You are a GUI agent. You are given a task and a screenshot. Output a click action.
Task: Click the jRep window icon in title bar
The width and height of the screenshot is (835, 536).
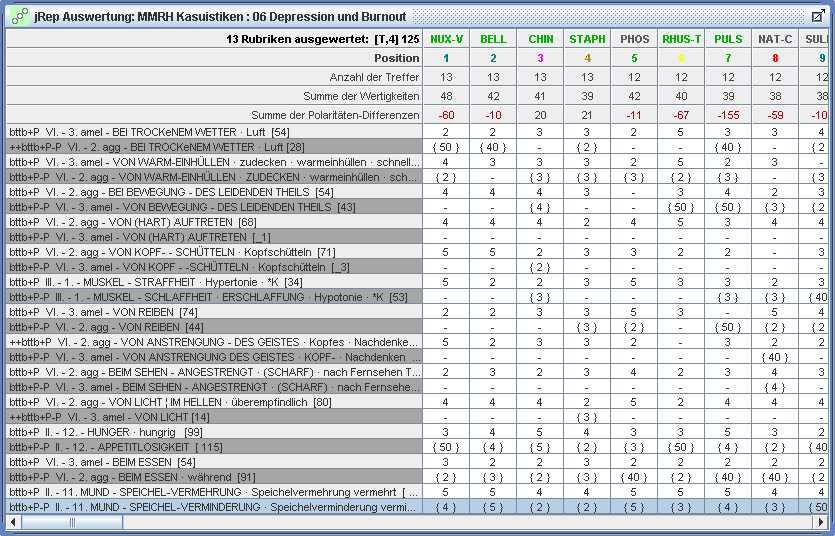19,16
